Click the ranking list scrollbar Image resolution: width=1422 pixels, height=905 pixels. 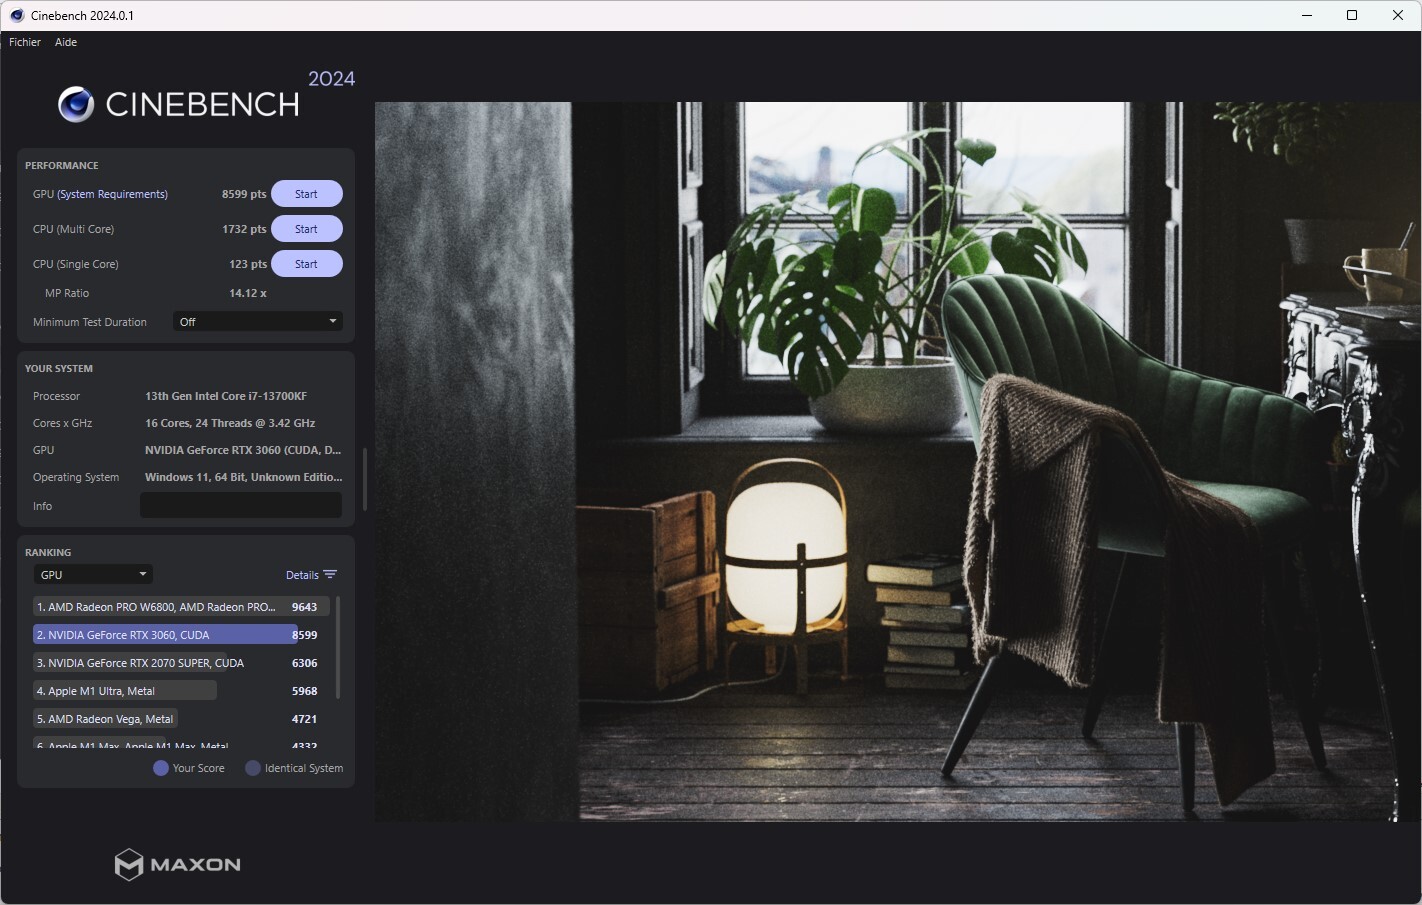(x=338, y=648)
